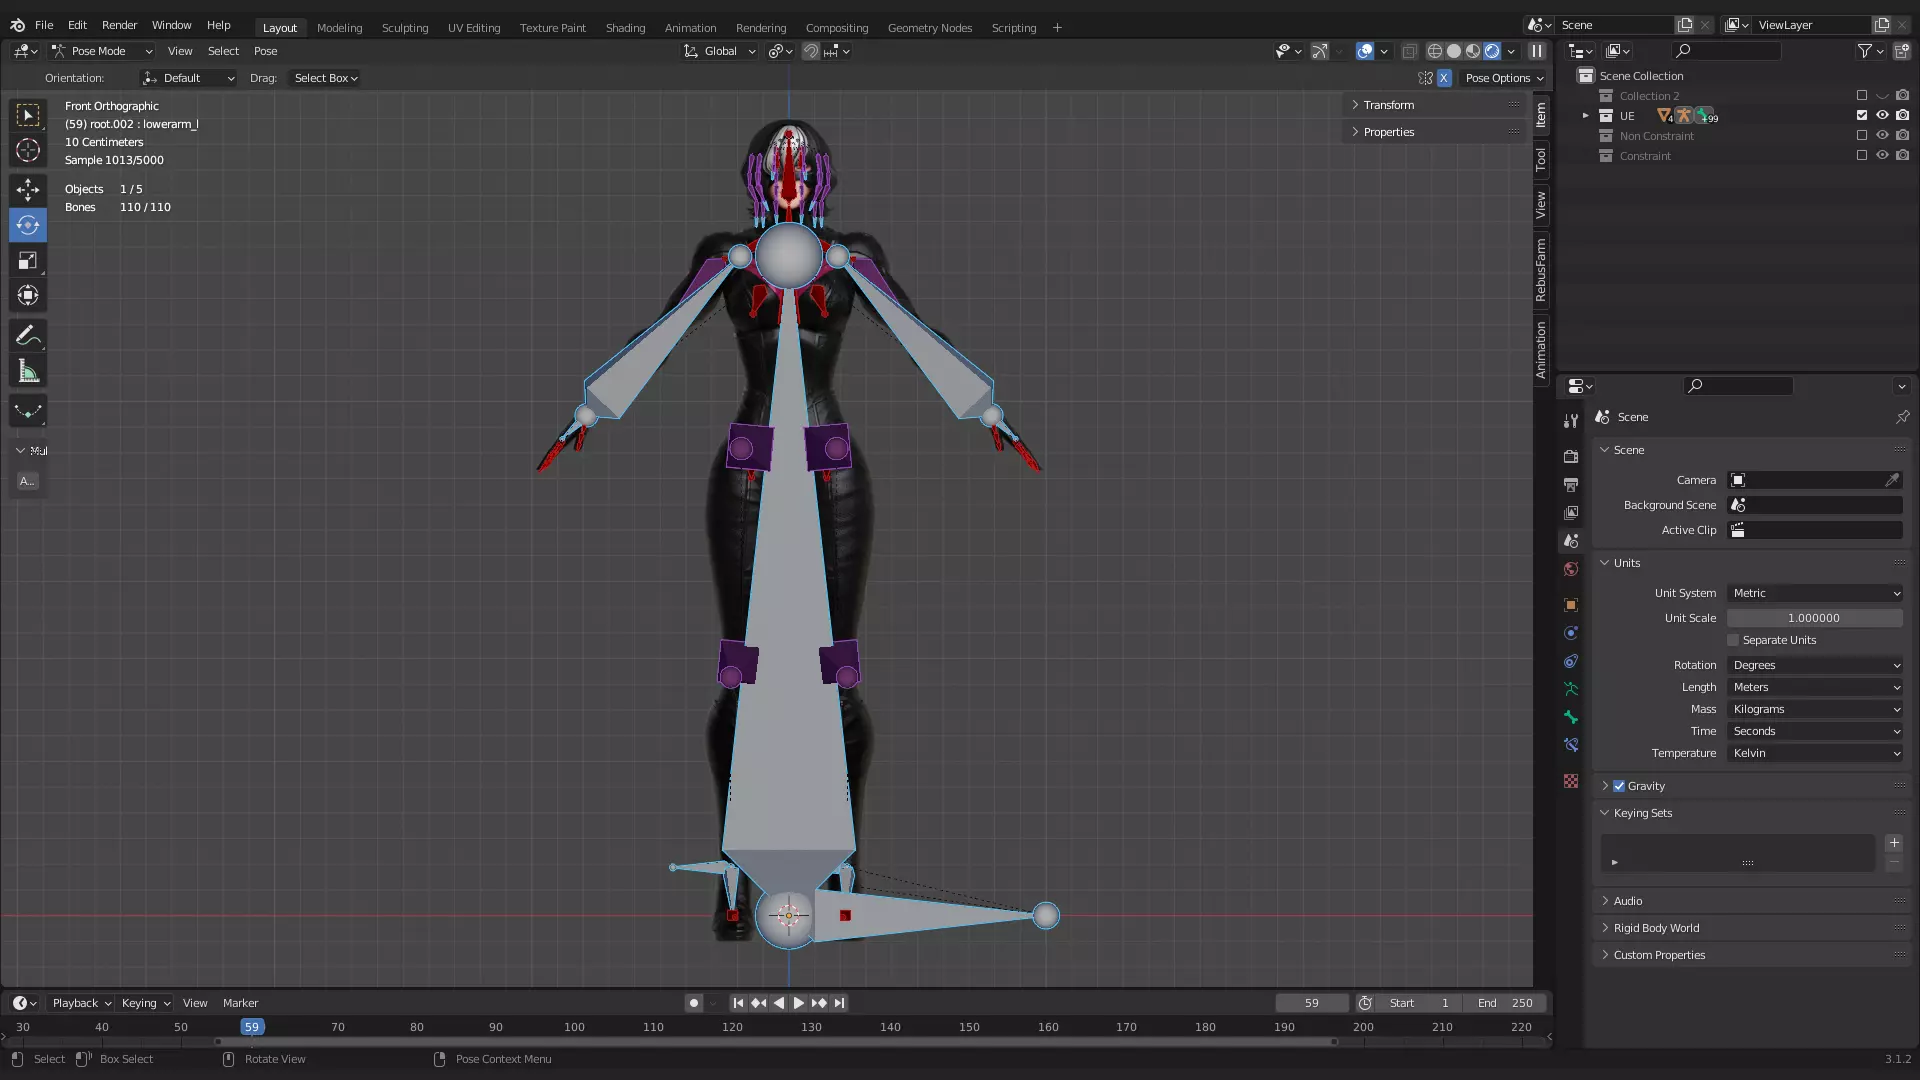Open the Bone Constraints properties tab
The width and height of the screenshot is (1920, 1080).
coord(1571,745)
